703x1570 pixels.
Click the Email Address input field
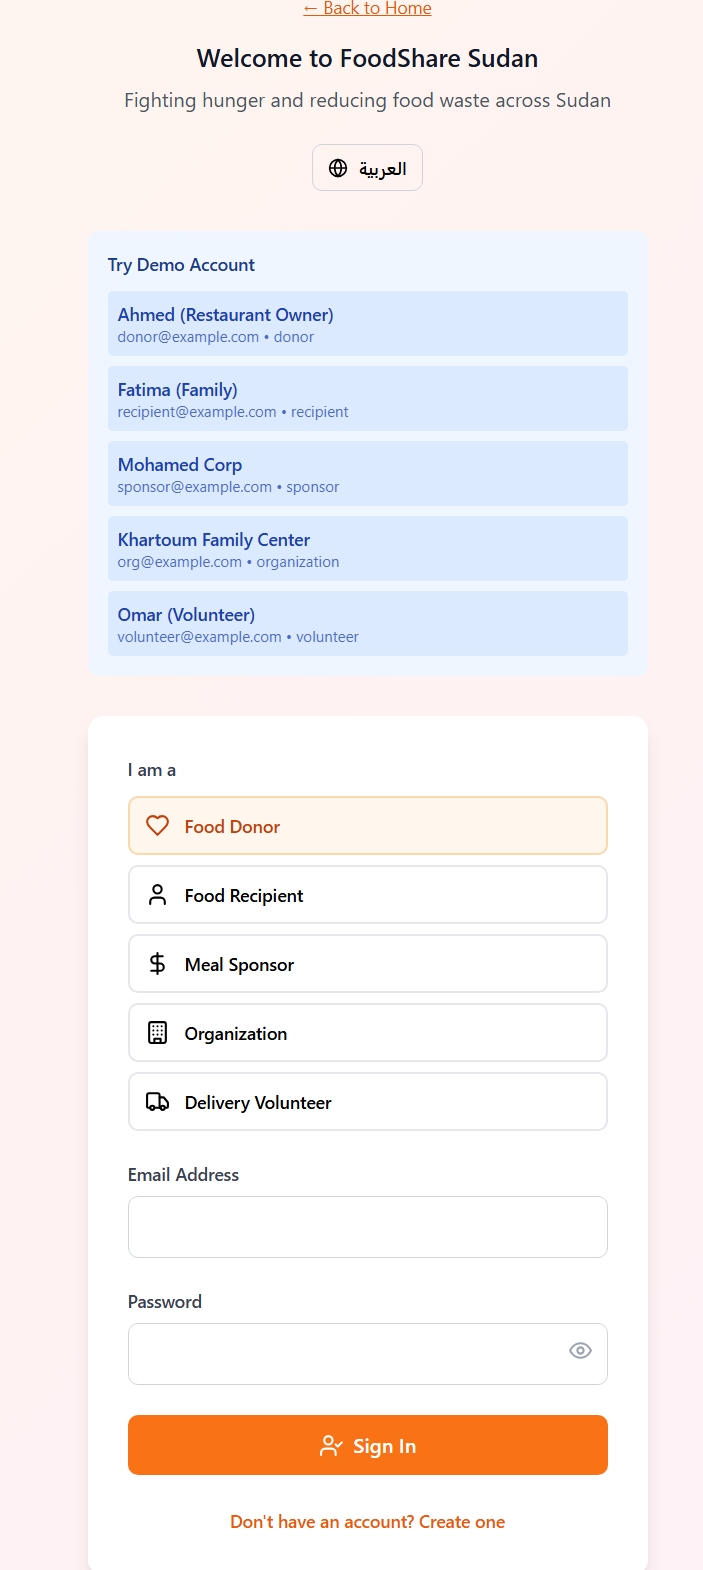pyautogui.click(x=367, y=1226)
